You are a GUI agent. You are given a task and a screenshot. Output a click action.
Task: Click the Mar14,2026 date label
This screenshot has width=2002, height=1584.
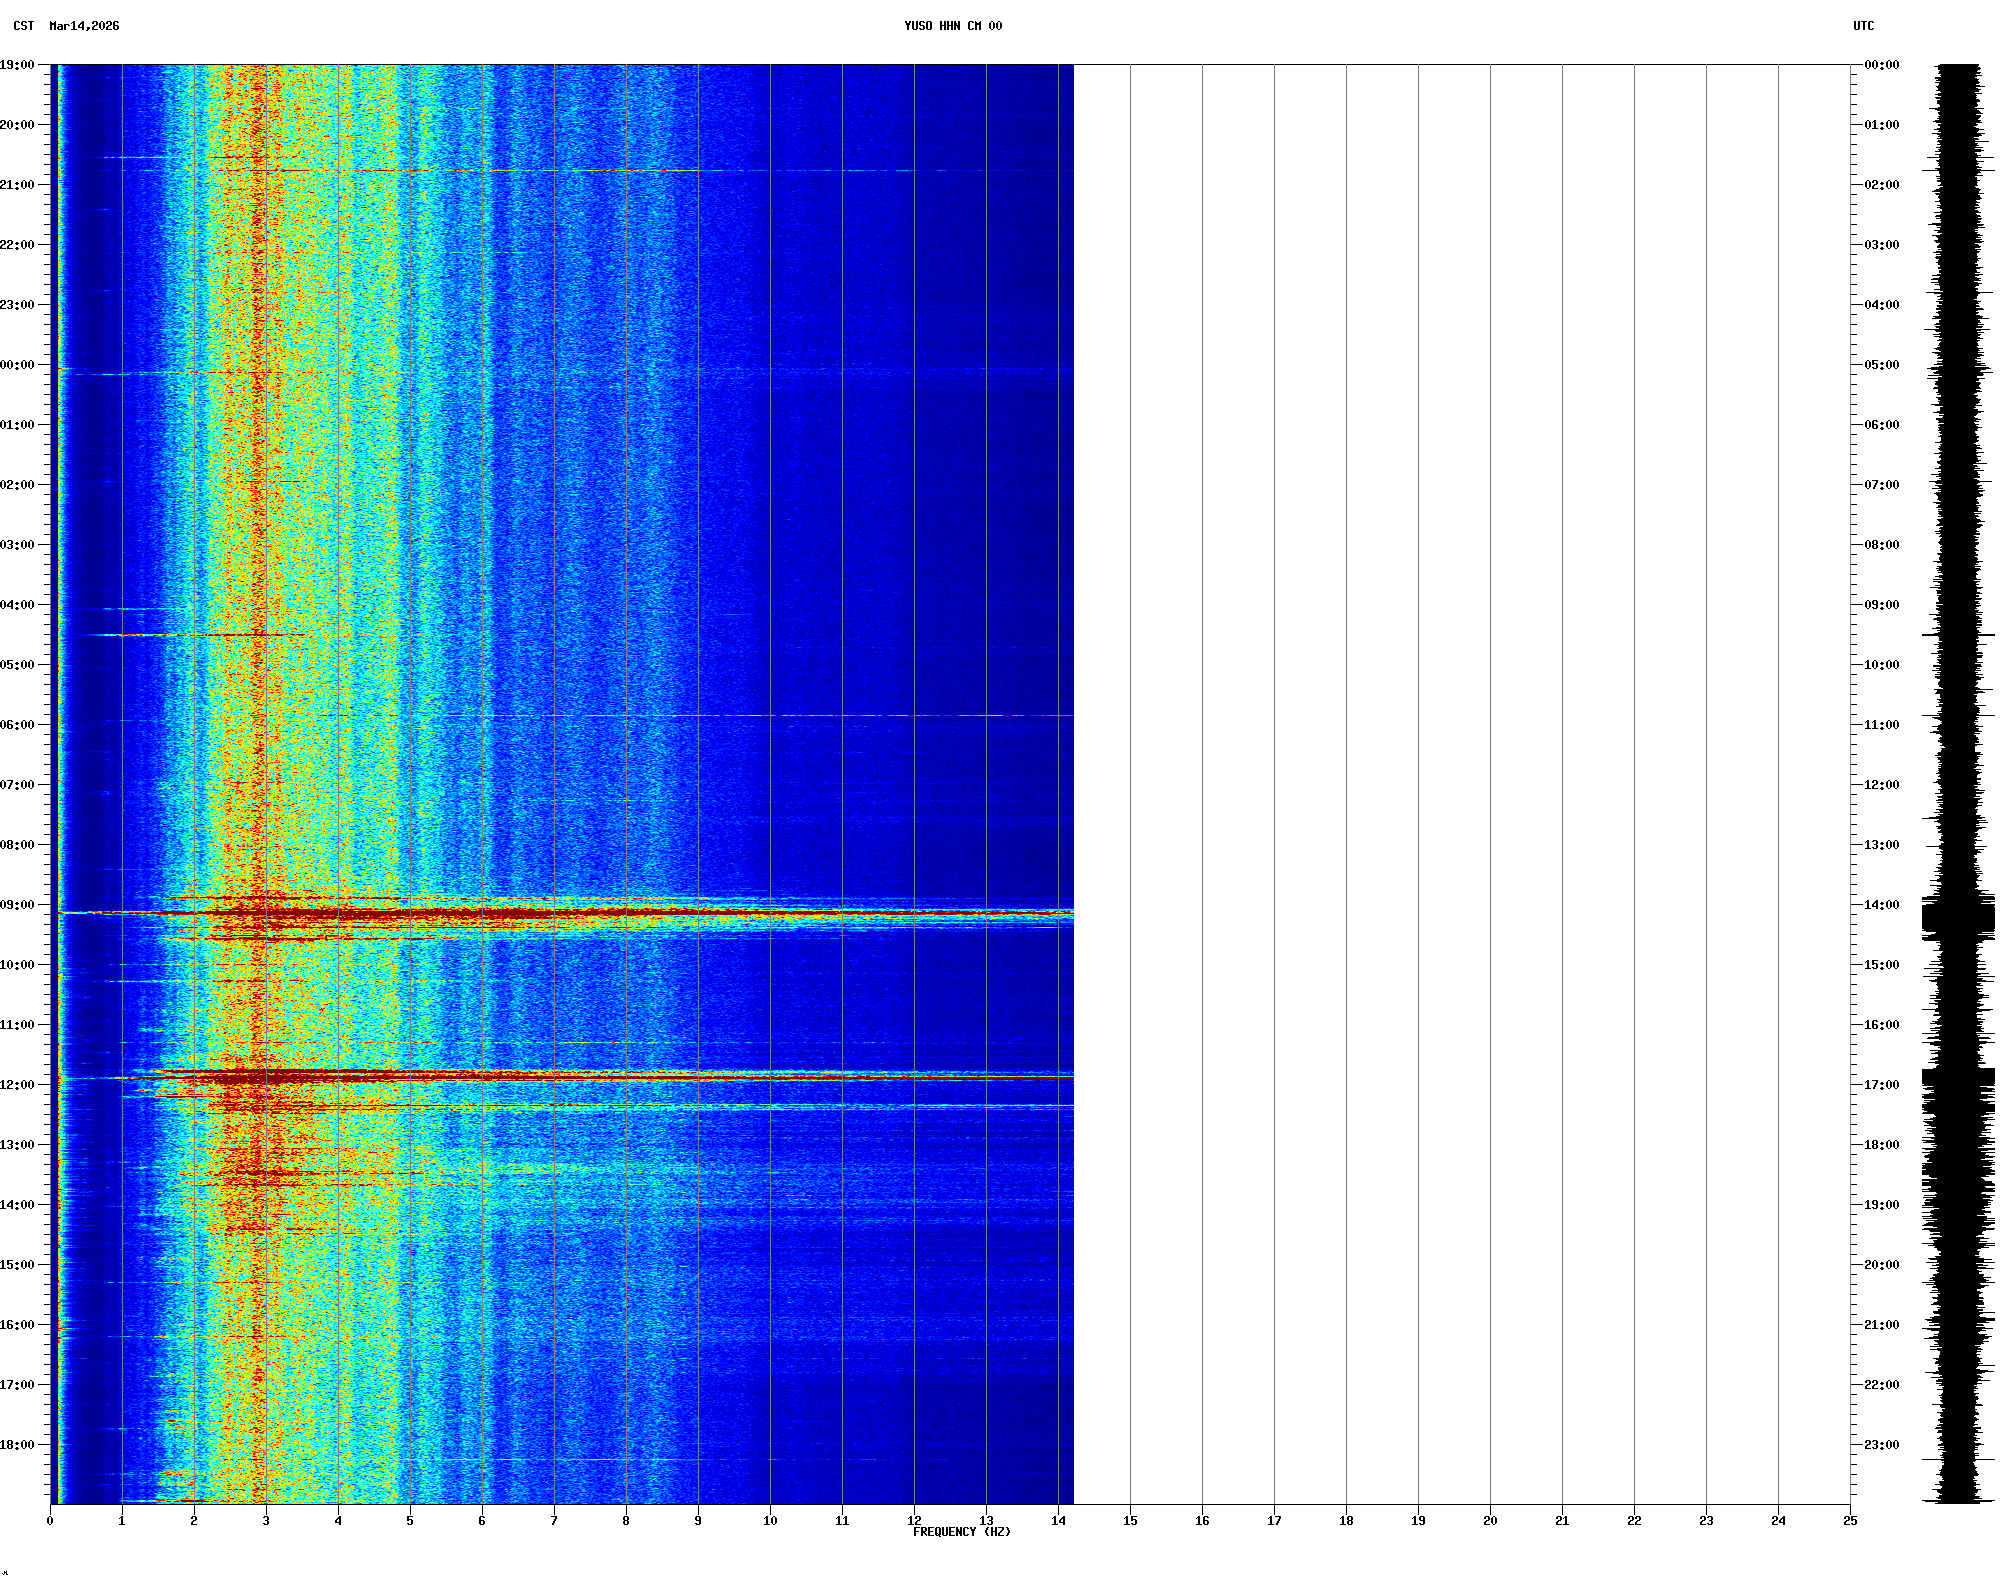coord(84,26)
